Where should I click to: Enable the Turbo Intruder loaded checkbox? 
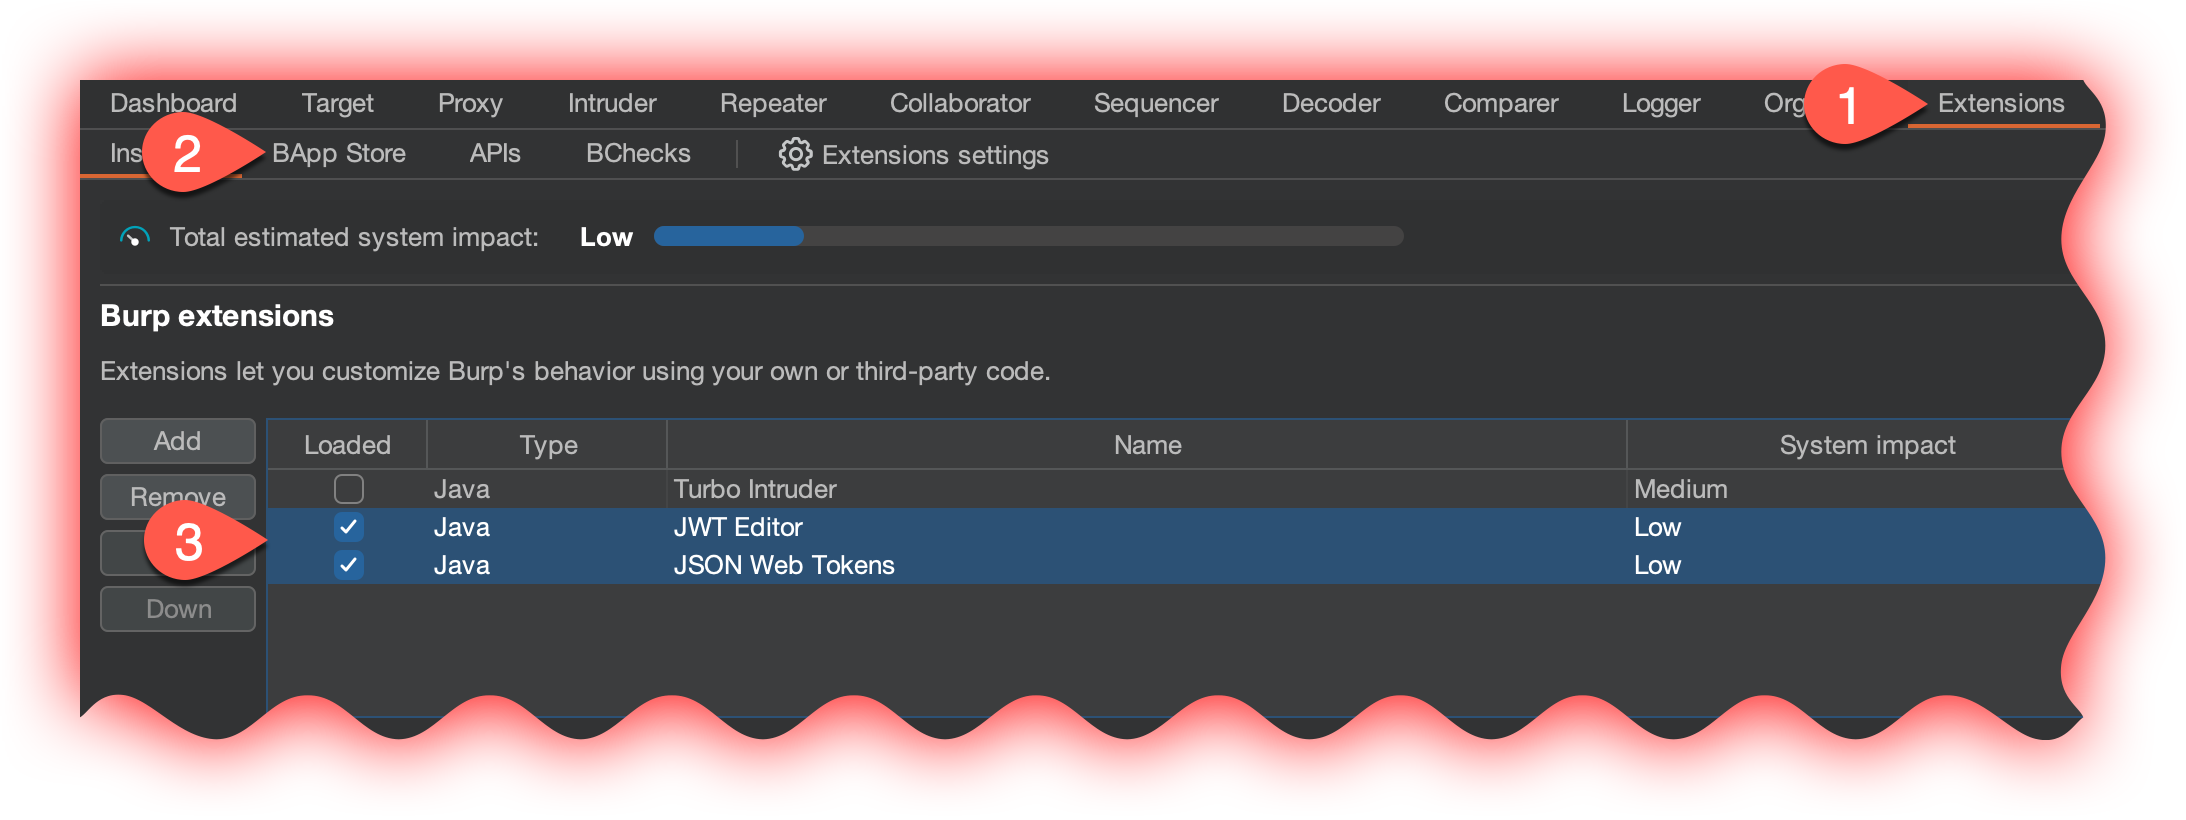point(348,489)
